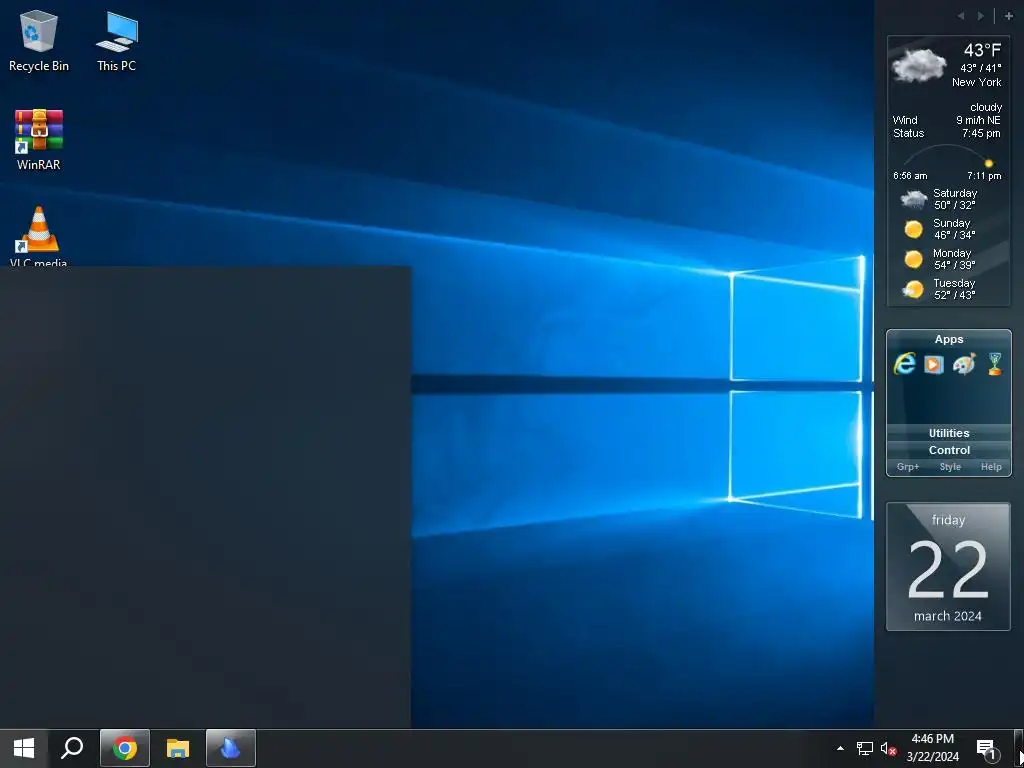This screenshot has width=1024, height=768.
Task: Click the 9 mi/h NE wind value
Action: pyautogui.click(x=978, y=120)
